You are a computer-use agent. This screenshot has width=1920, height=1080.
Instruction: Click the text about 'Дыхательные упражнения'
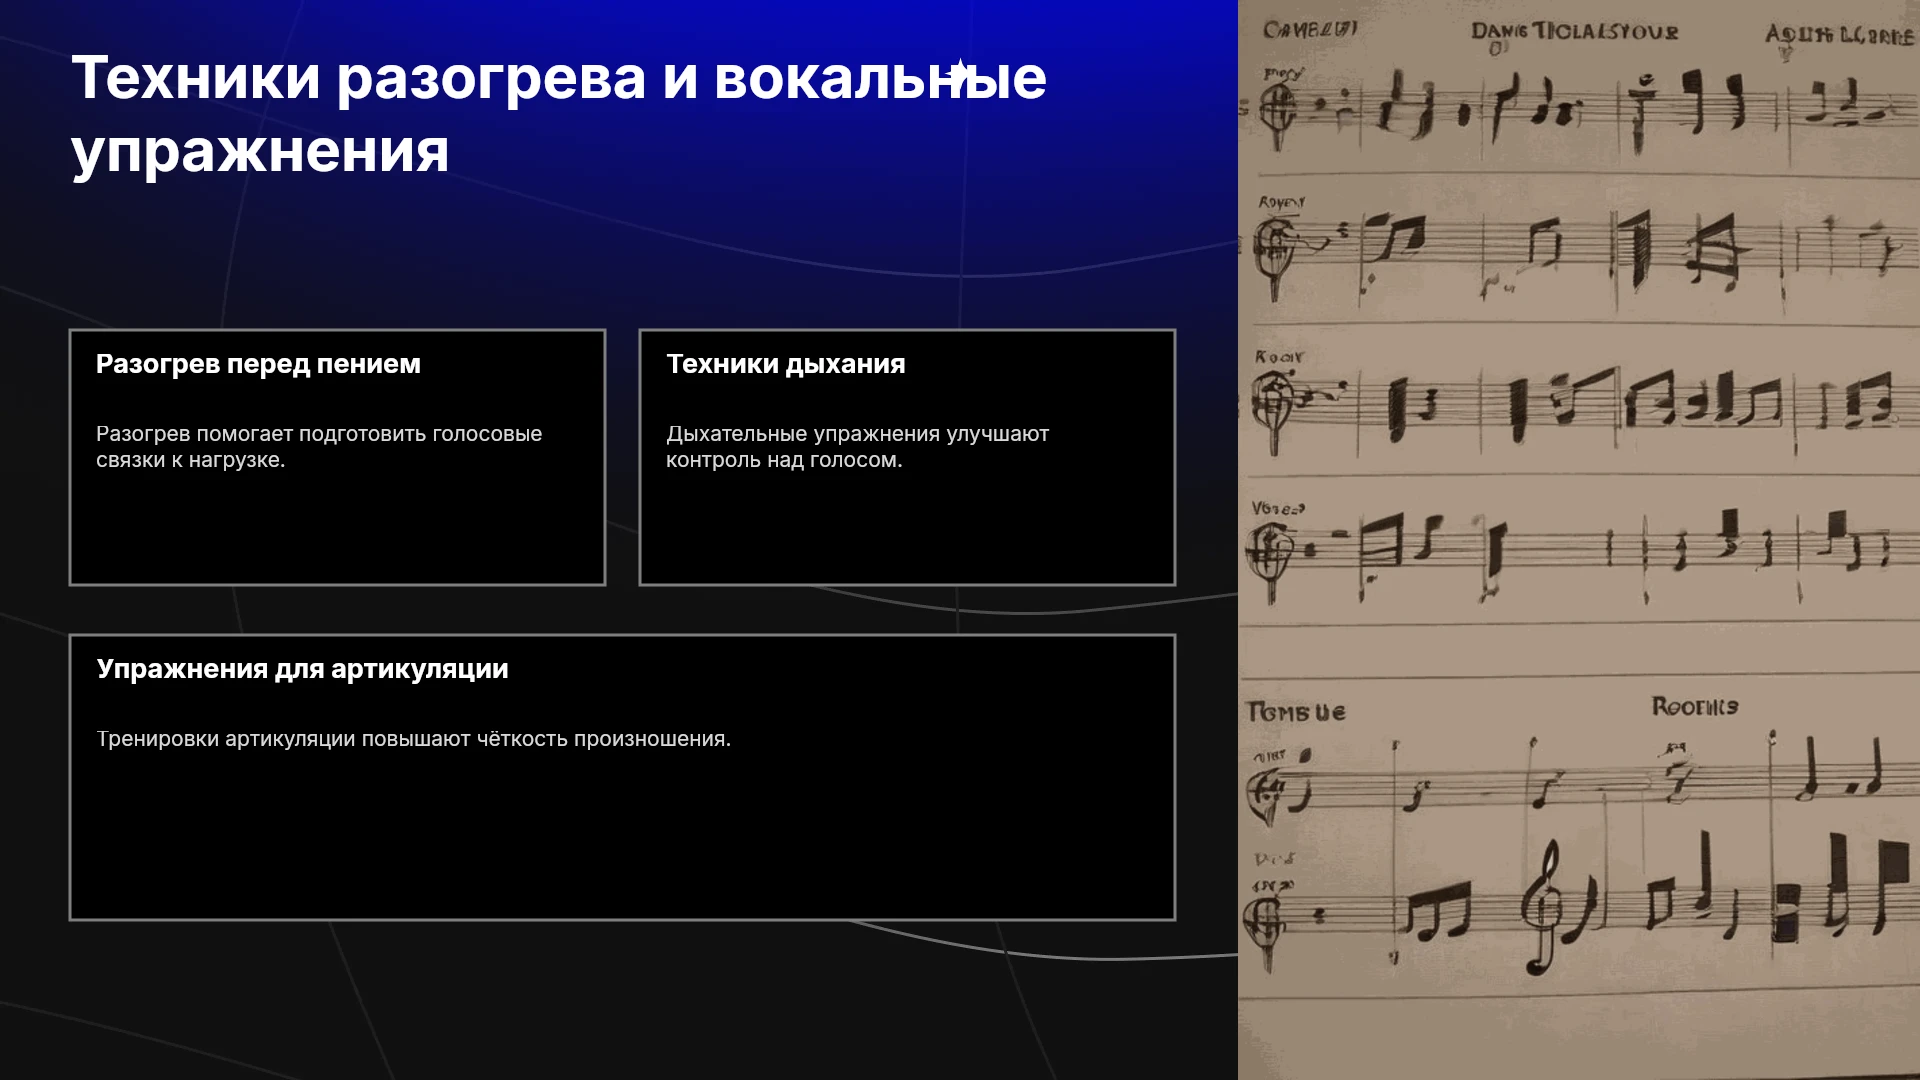[857, 447]
